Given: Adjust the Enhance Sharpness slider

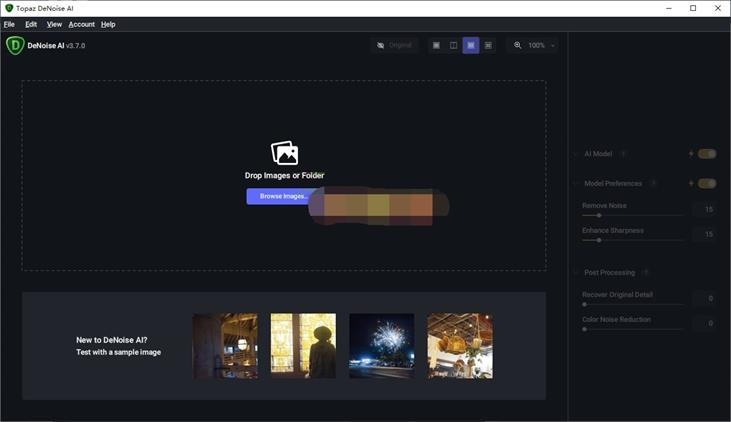Looking at the screenshot, I should (633, 240).
